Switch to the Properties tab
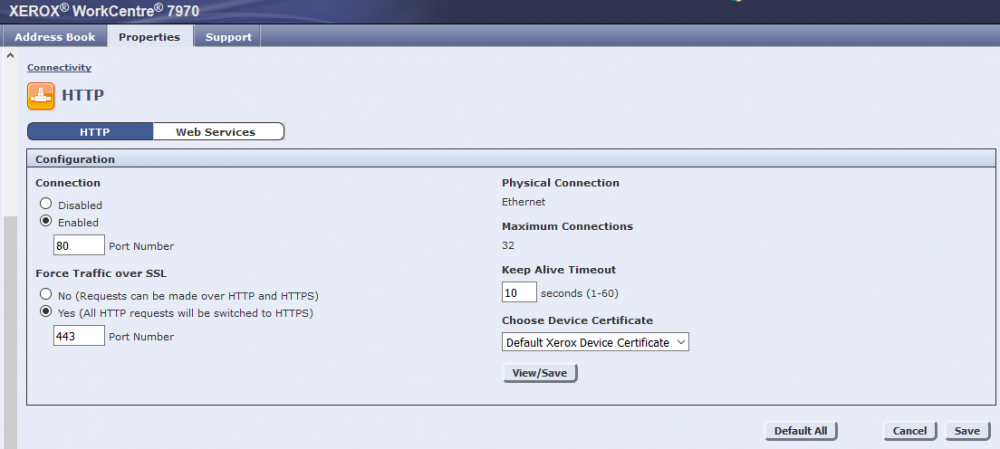This screenshot has width=1000, height=449. (149, 37)
